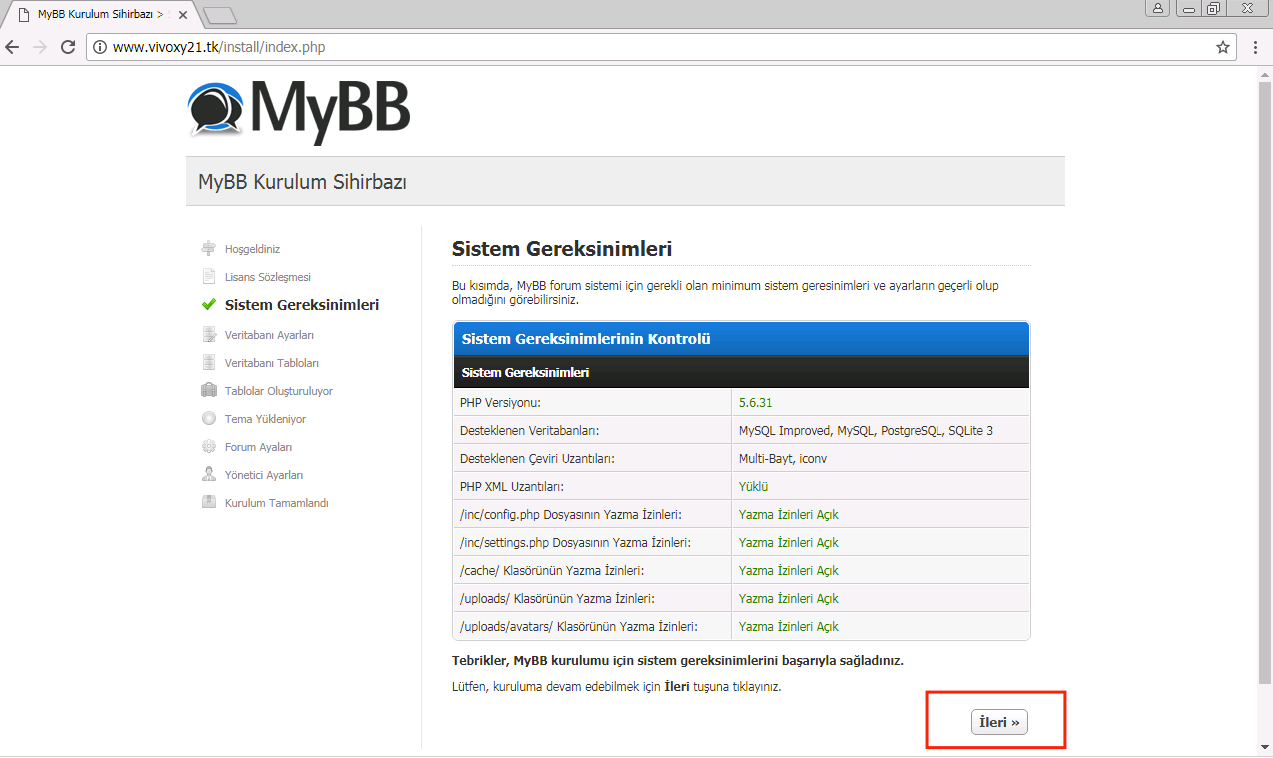Click the Bu kısımda intro paragraph
This screenshot has width=1273, height=758.
(x=725, y=292)
